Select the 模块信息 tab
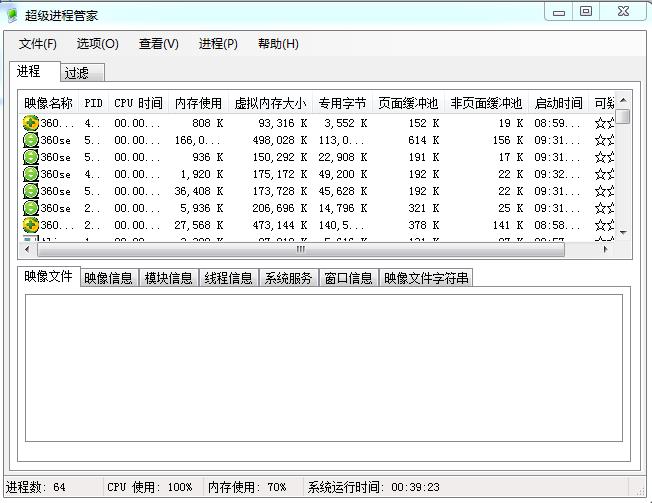The height and width of the screenshot is (503, 652). point(168,278)
